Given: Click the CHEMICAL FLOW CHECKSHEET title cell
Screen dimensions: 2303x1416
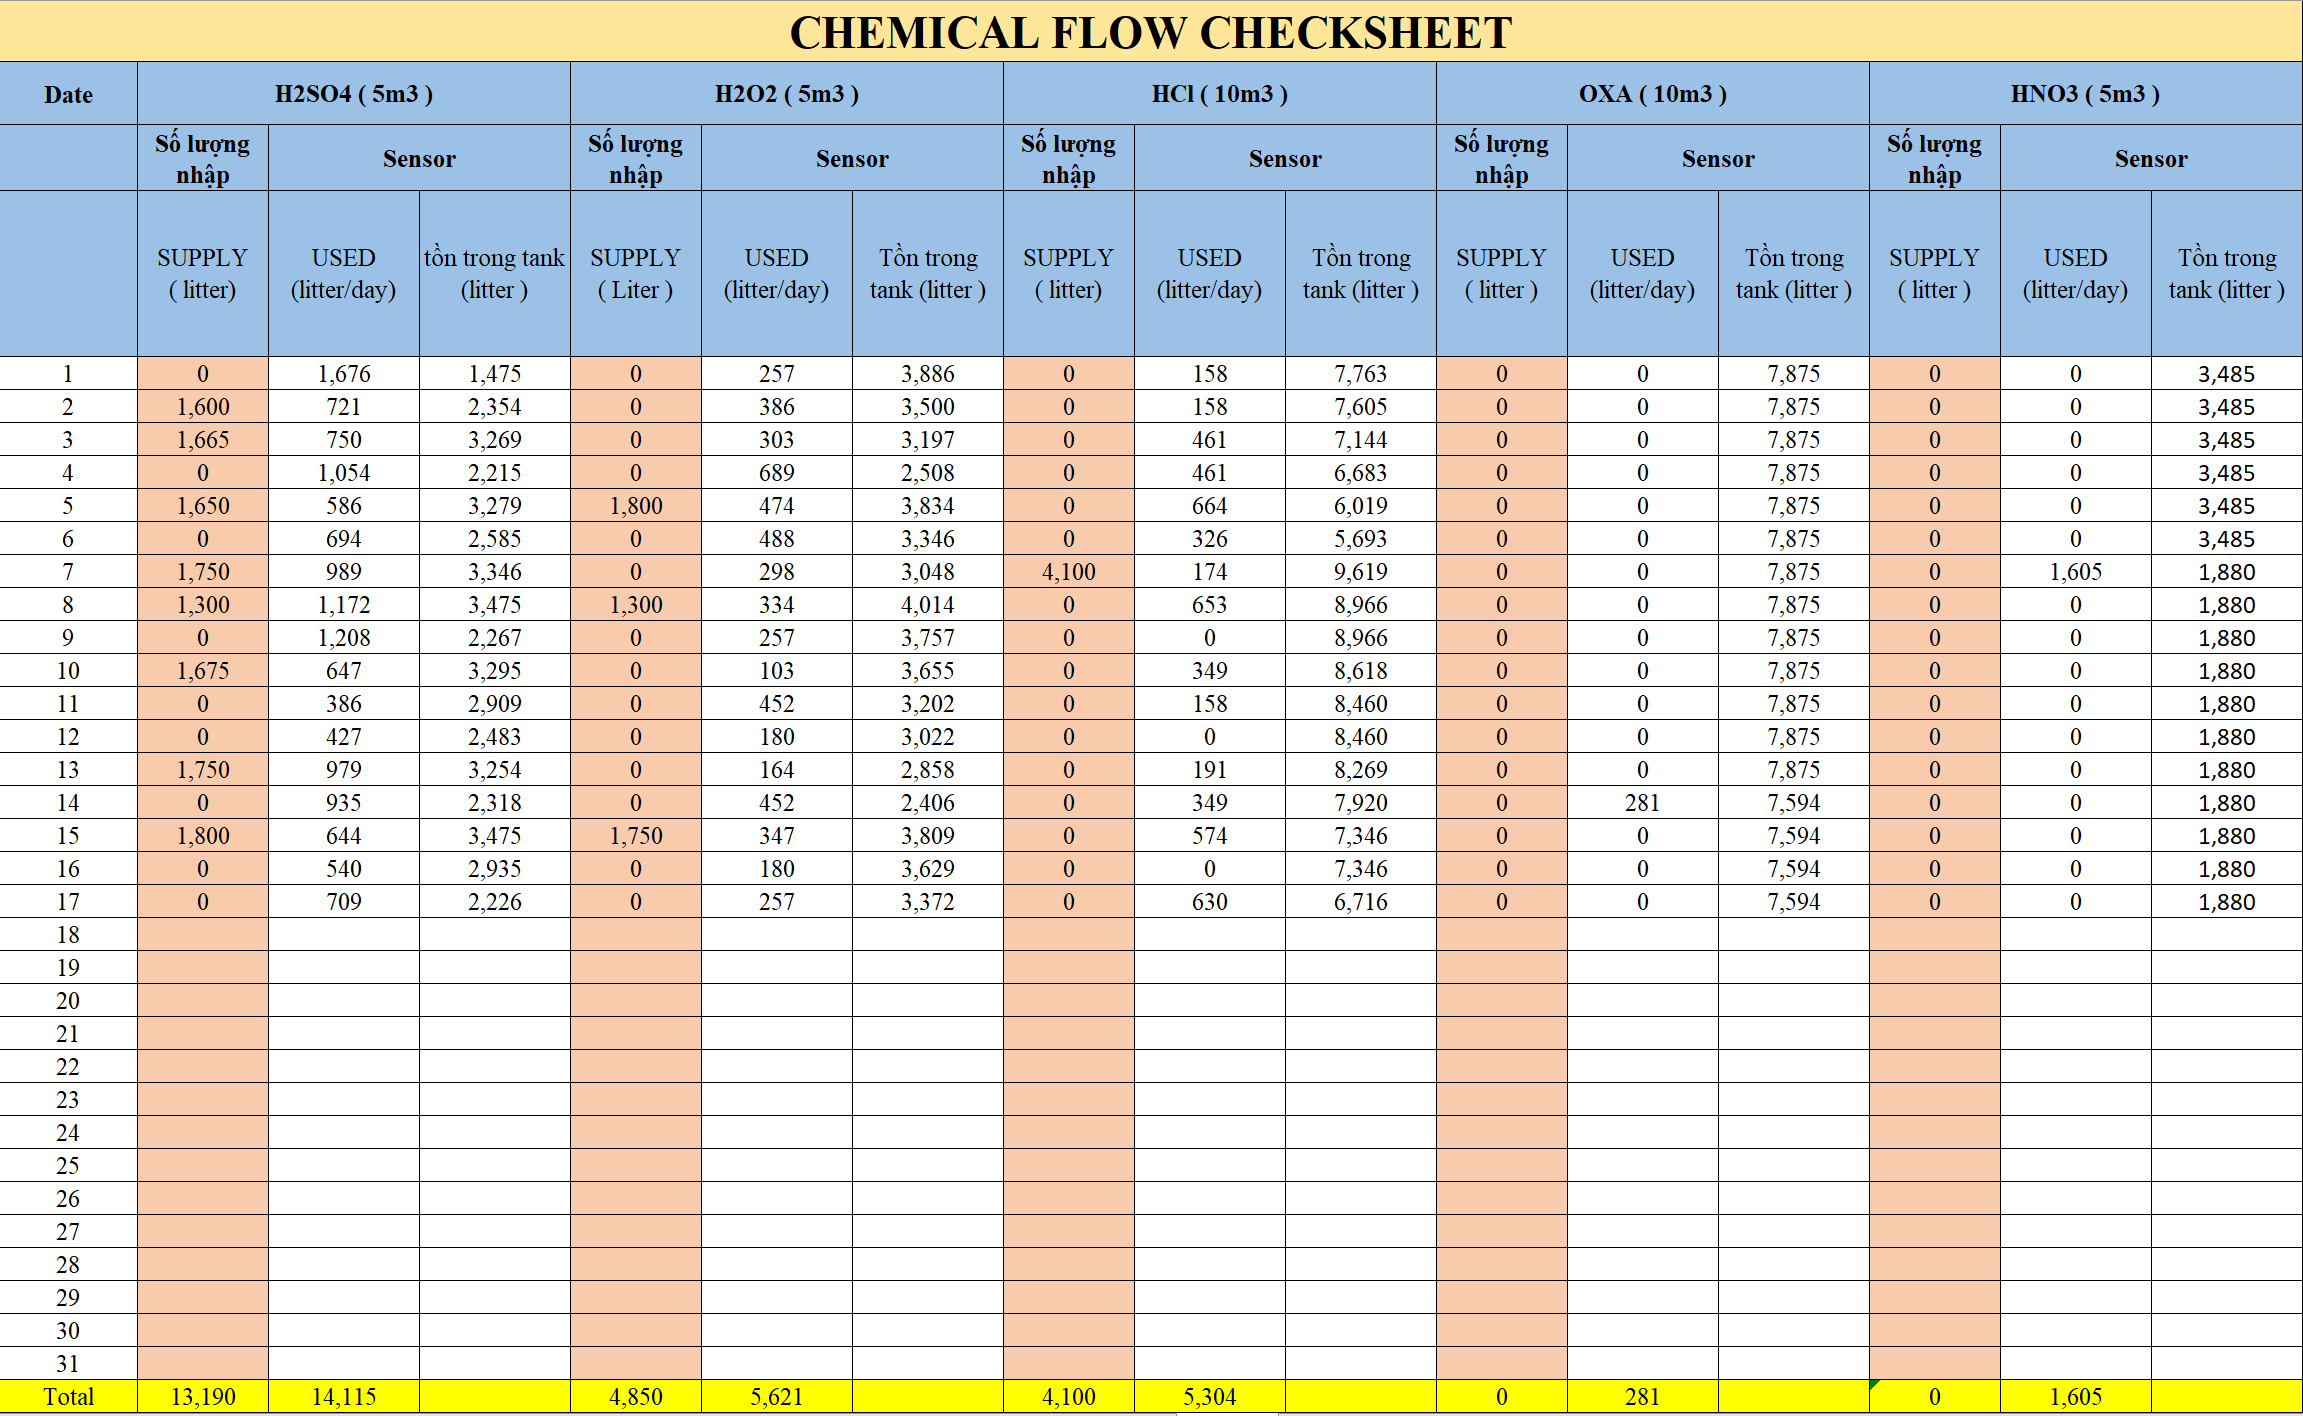Looking at the screenshot, I should pyautogui.click(x=1151, y=31).
